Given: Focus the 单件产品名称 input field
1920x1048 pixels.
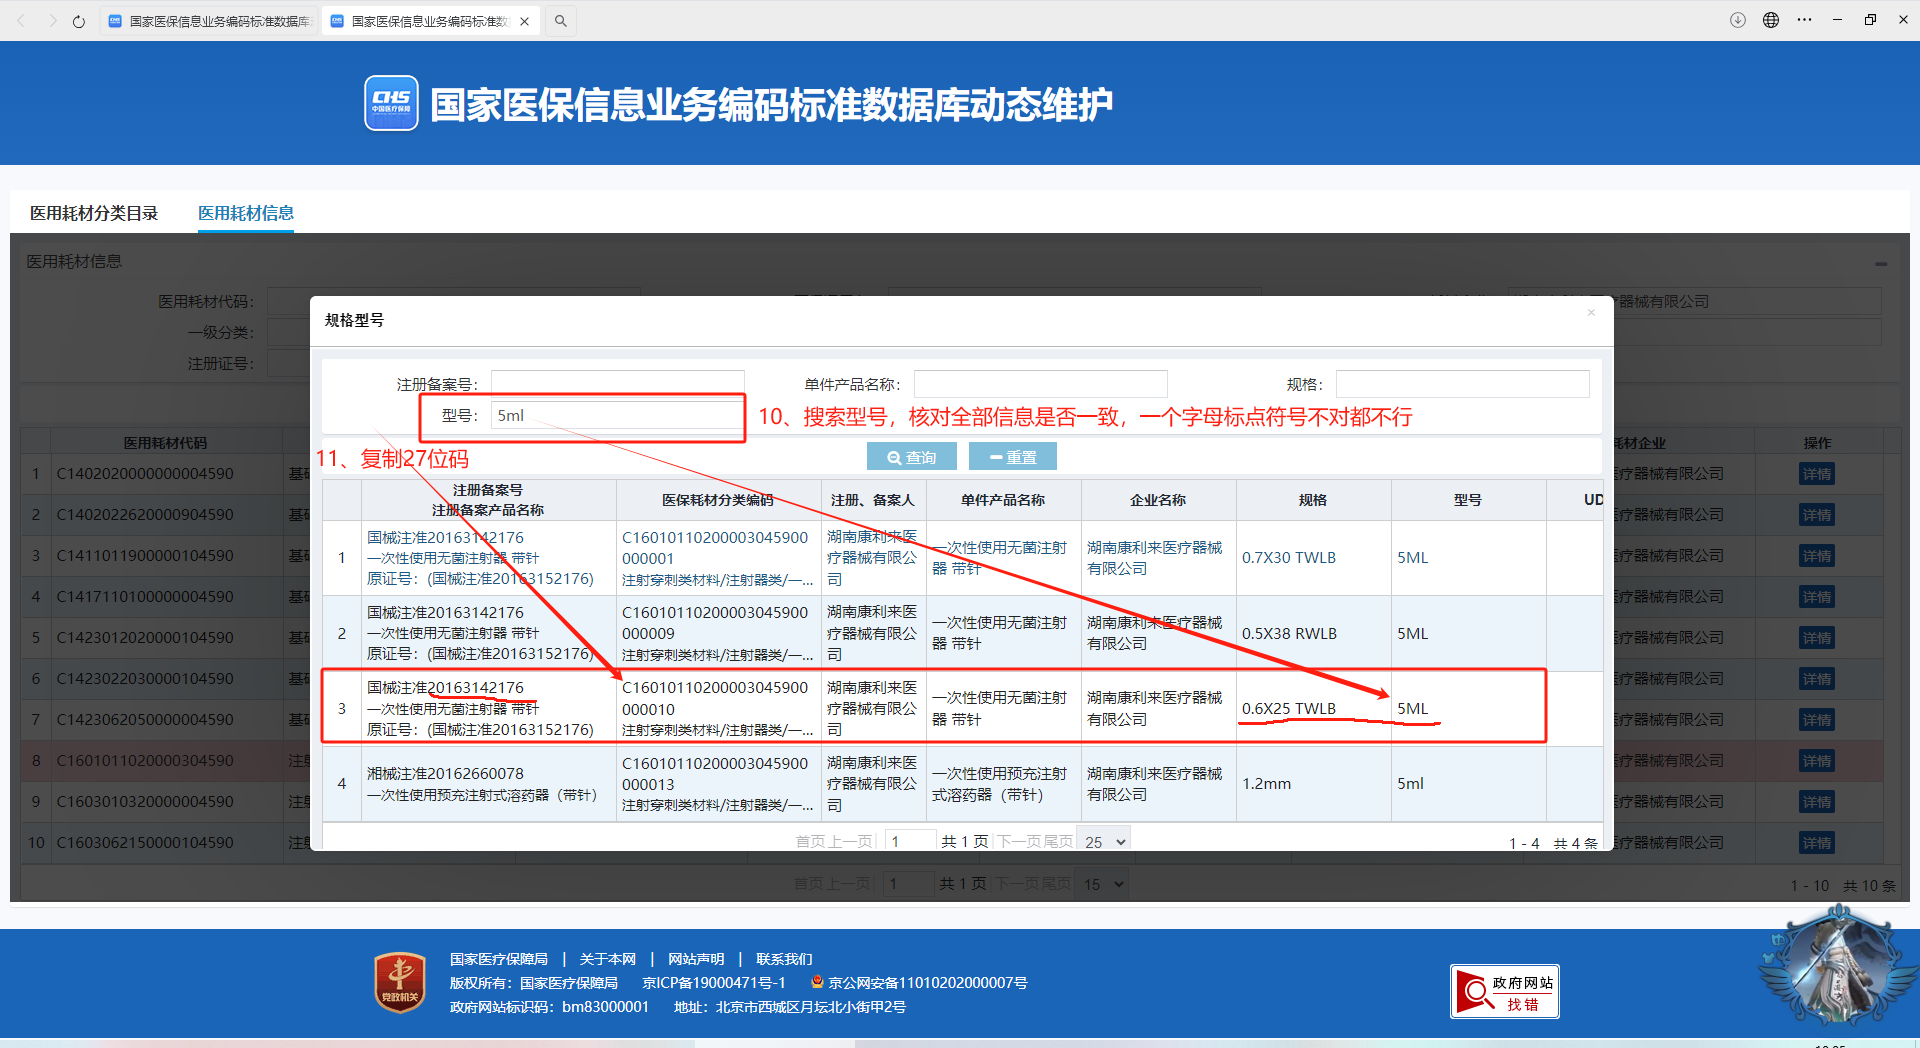Looking at the screenshot, I should [1040, 384].
